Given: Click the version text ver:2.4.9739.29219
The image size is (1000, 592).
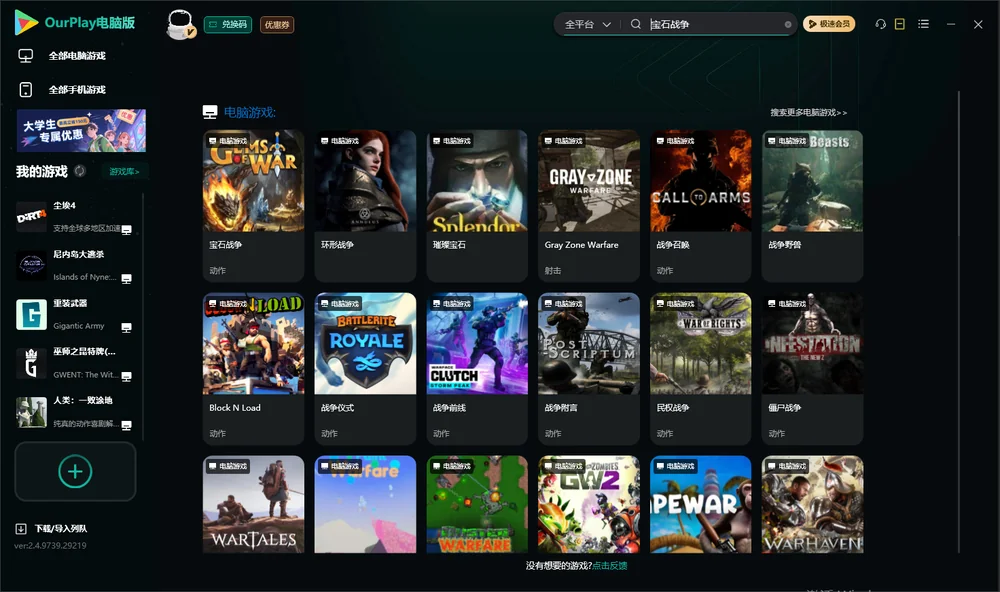Looking at the screenshot, I should coord(50,546).
